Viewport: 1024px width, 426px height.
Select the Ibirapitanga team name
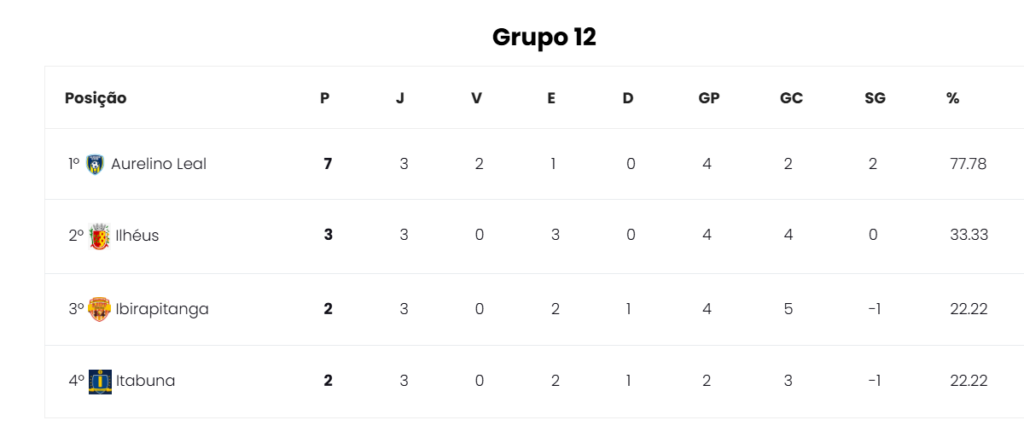(x=163, y=309)
